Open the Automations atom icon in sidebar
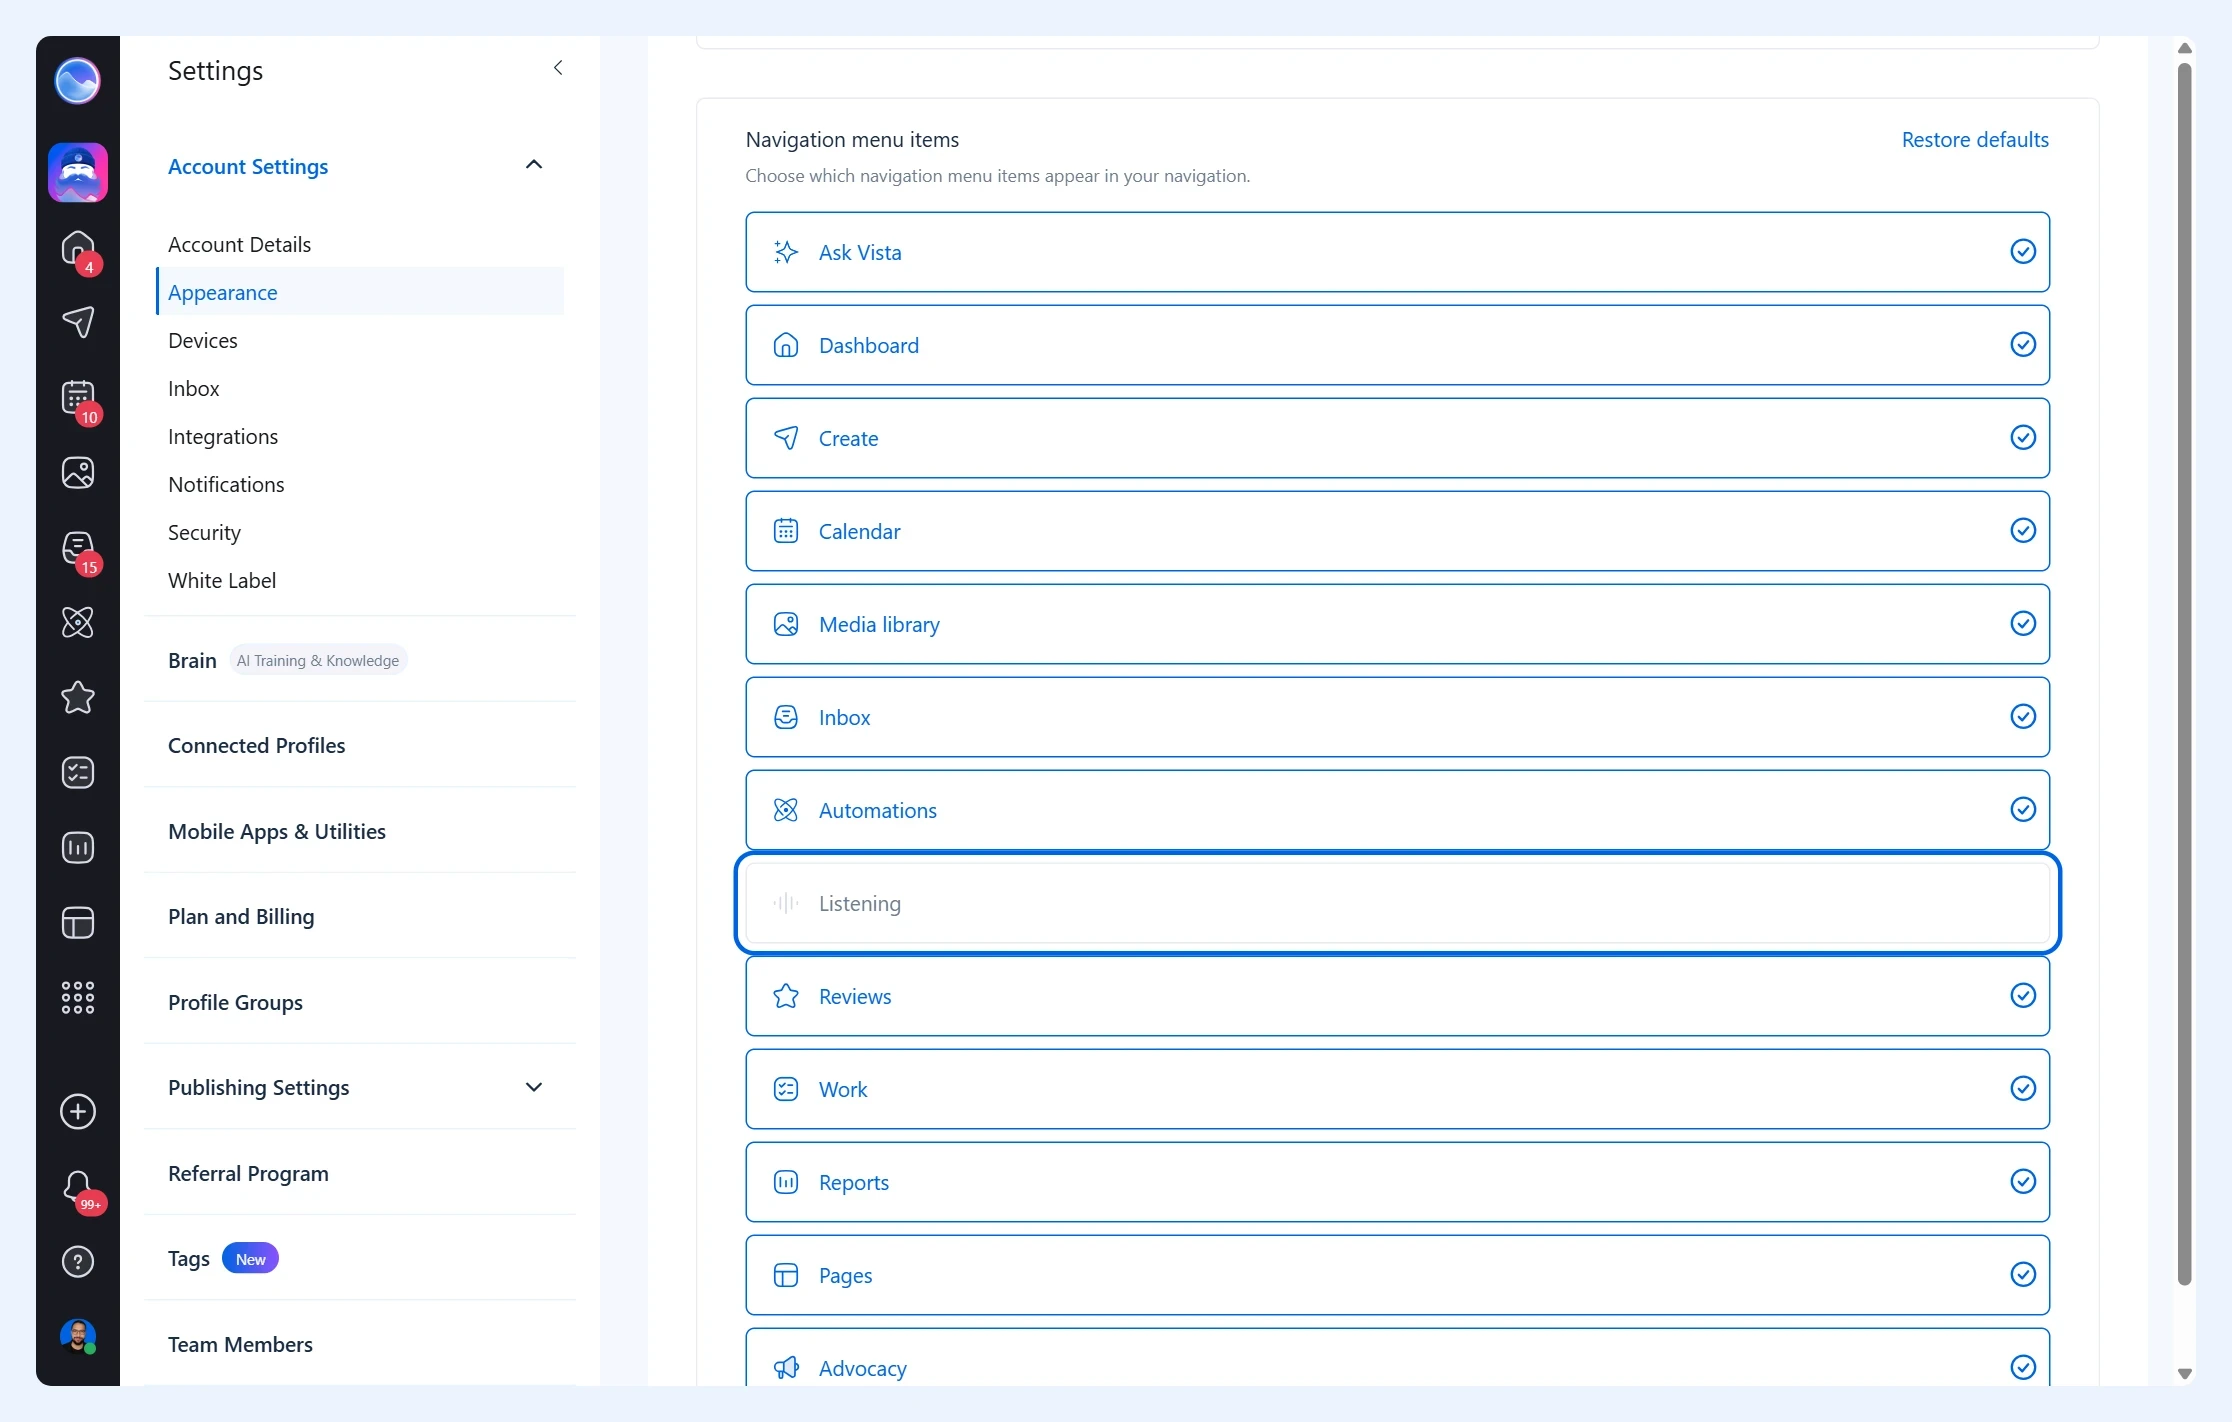Screen dimensions: 2232x1422 point(78,622)
